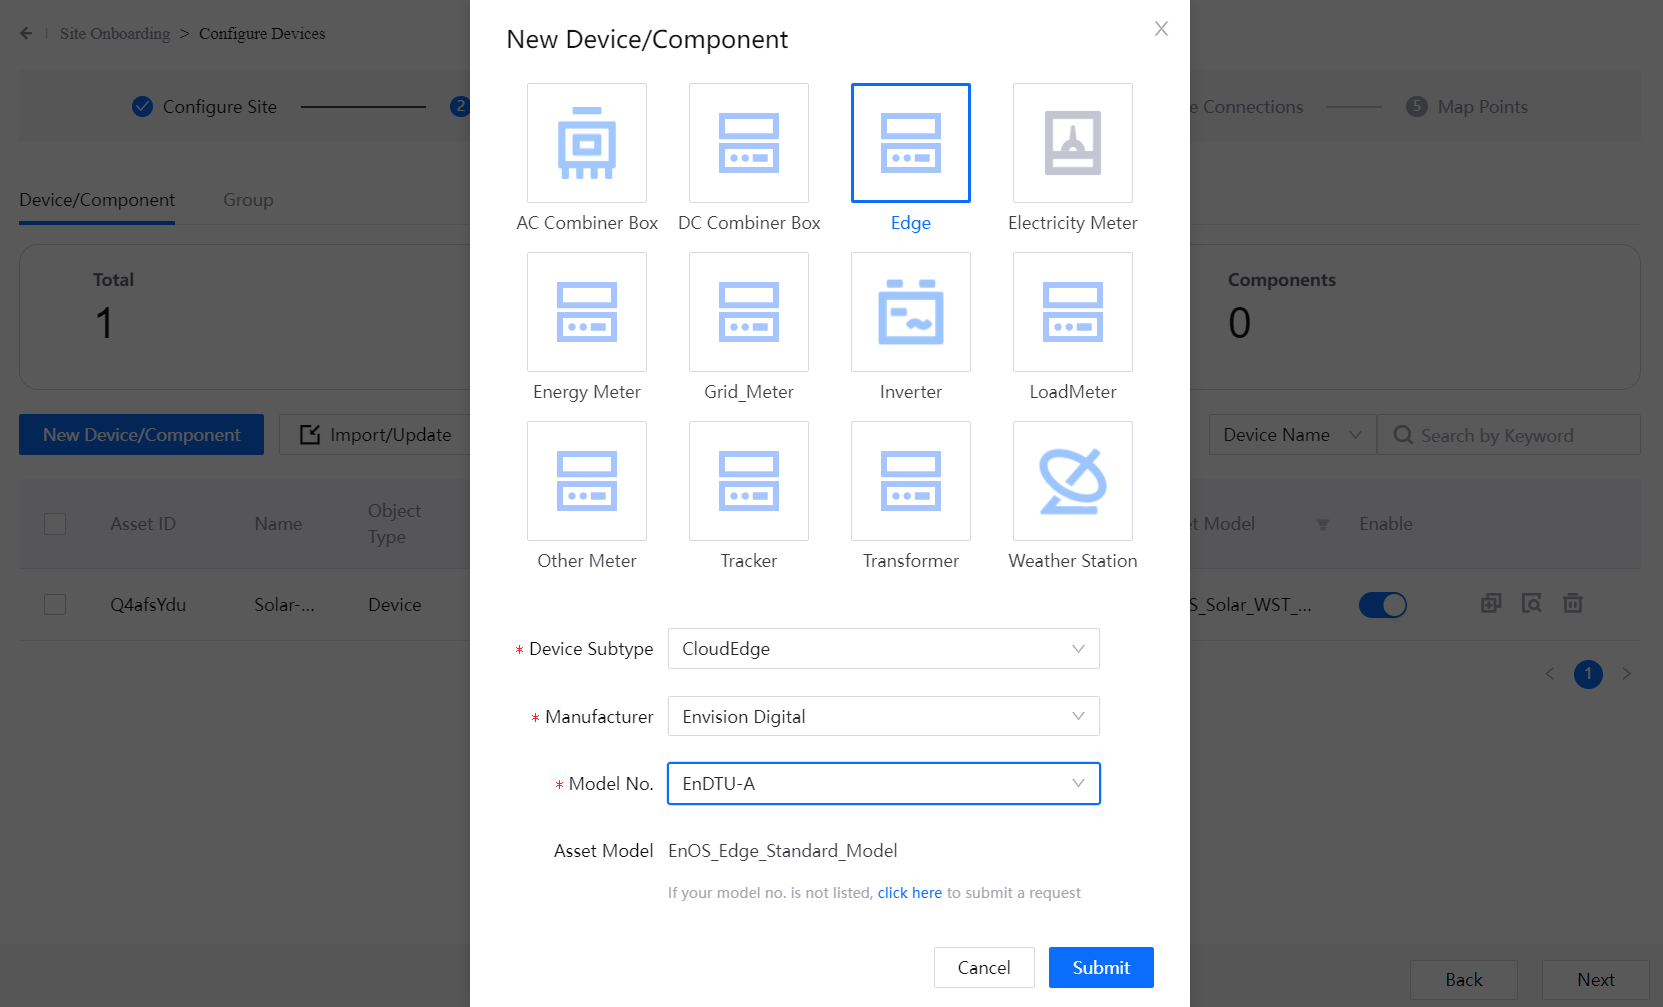The height and width of the screenshot is (1007, 1663).
Task: Choose the DC Combiner Box icon
Action: point(749,144)
